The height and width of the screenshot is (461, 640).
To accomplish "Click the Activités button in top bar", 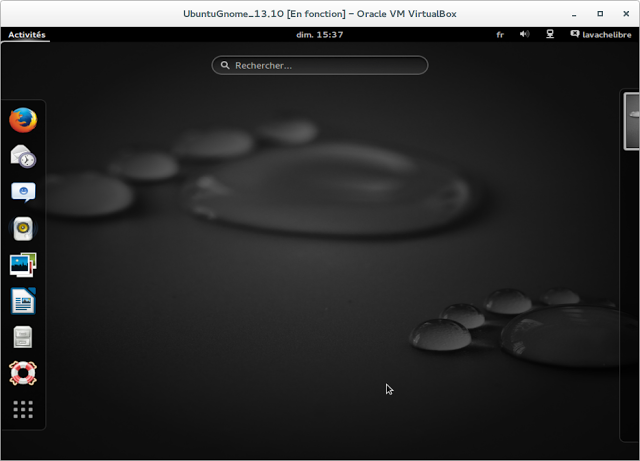I will point(27,35).
